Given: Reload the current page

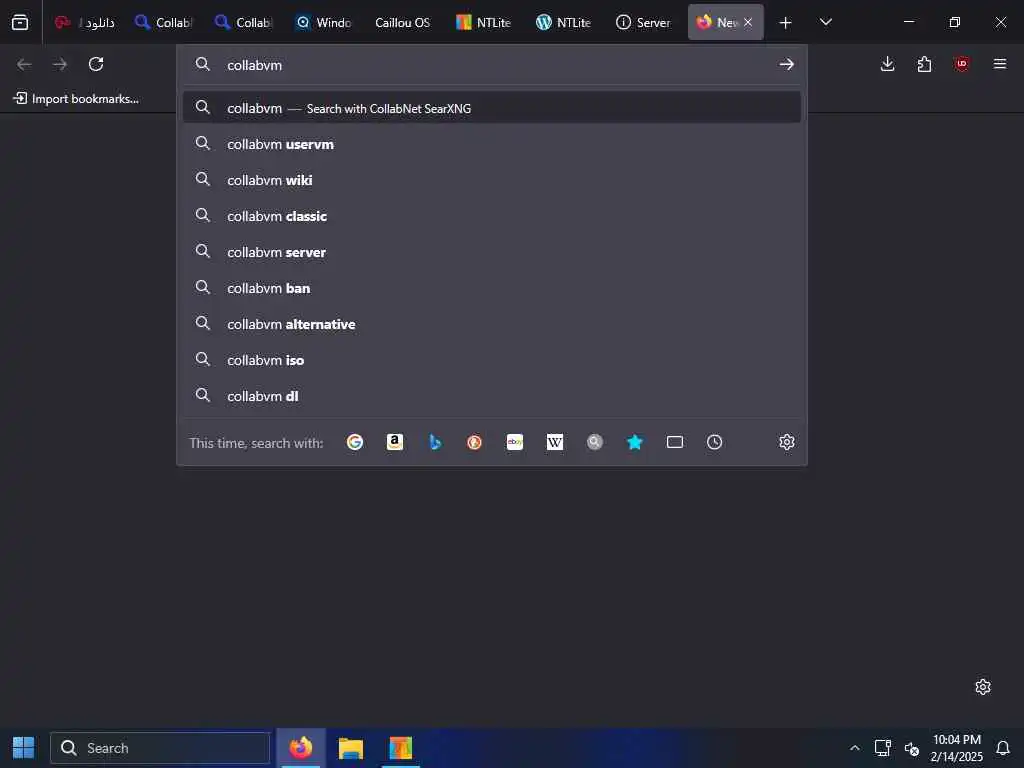Looking at the screenshot, I should 96,64.
